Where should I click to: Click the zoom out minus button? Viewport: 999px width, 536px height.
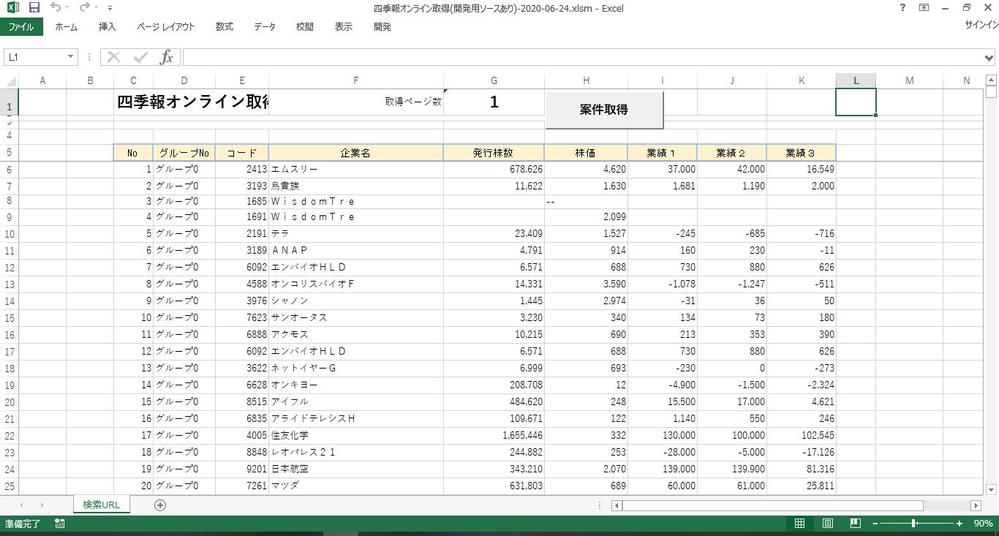(875, 523)
